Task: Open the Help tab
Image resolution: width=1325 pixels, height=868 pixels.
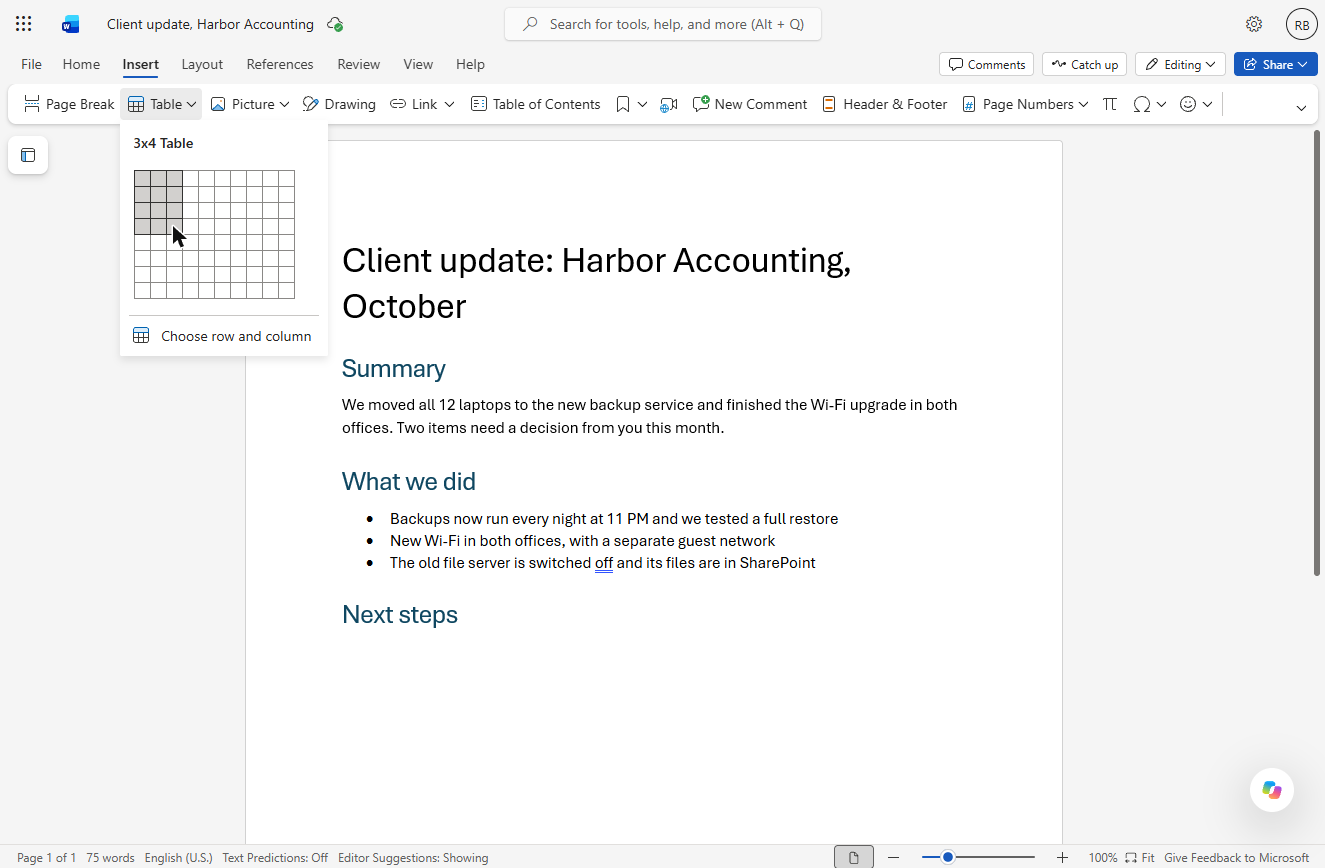Action: click(470, 64)
